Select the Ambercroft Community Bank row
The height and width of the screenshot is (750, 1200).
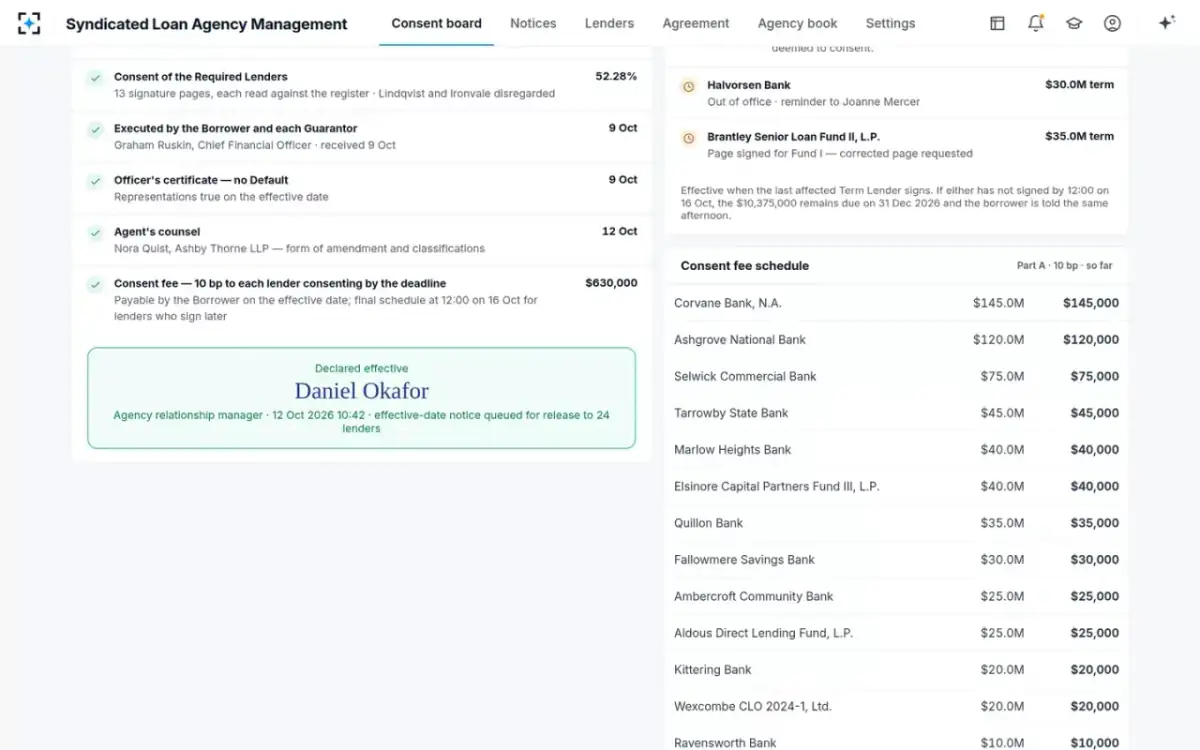pos(896,596)
